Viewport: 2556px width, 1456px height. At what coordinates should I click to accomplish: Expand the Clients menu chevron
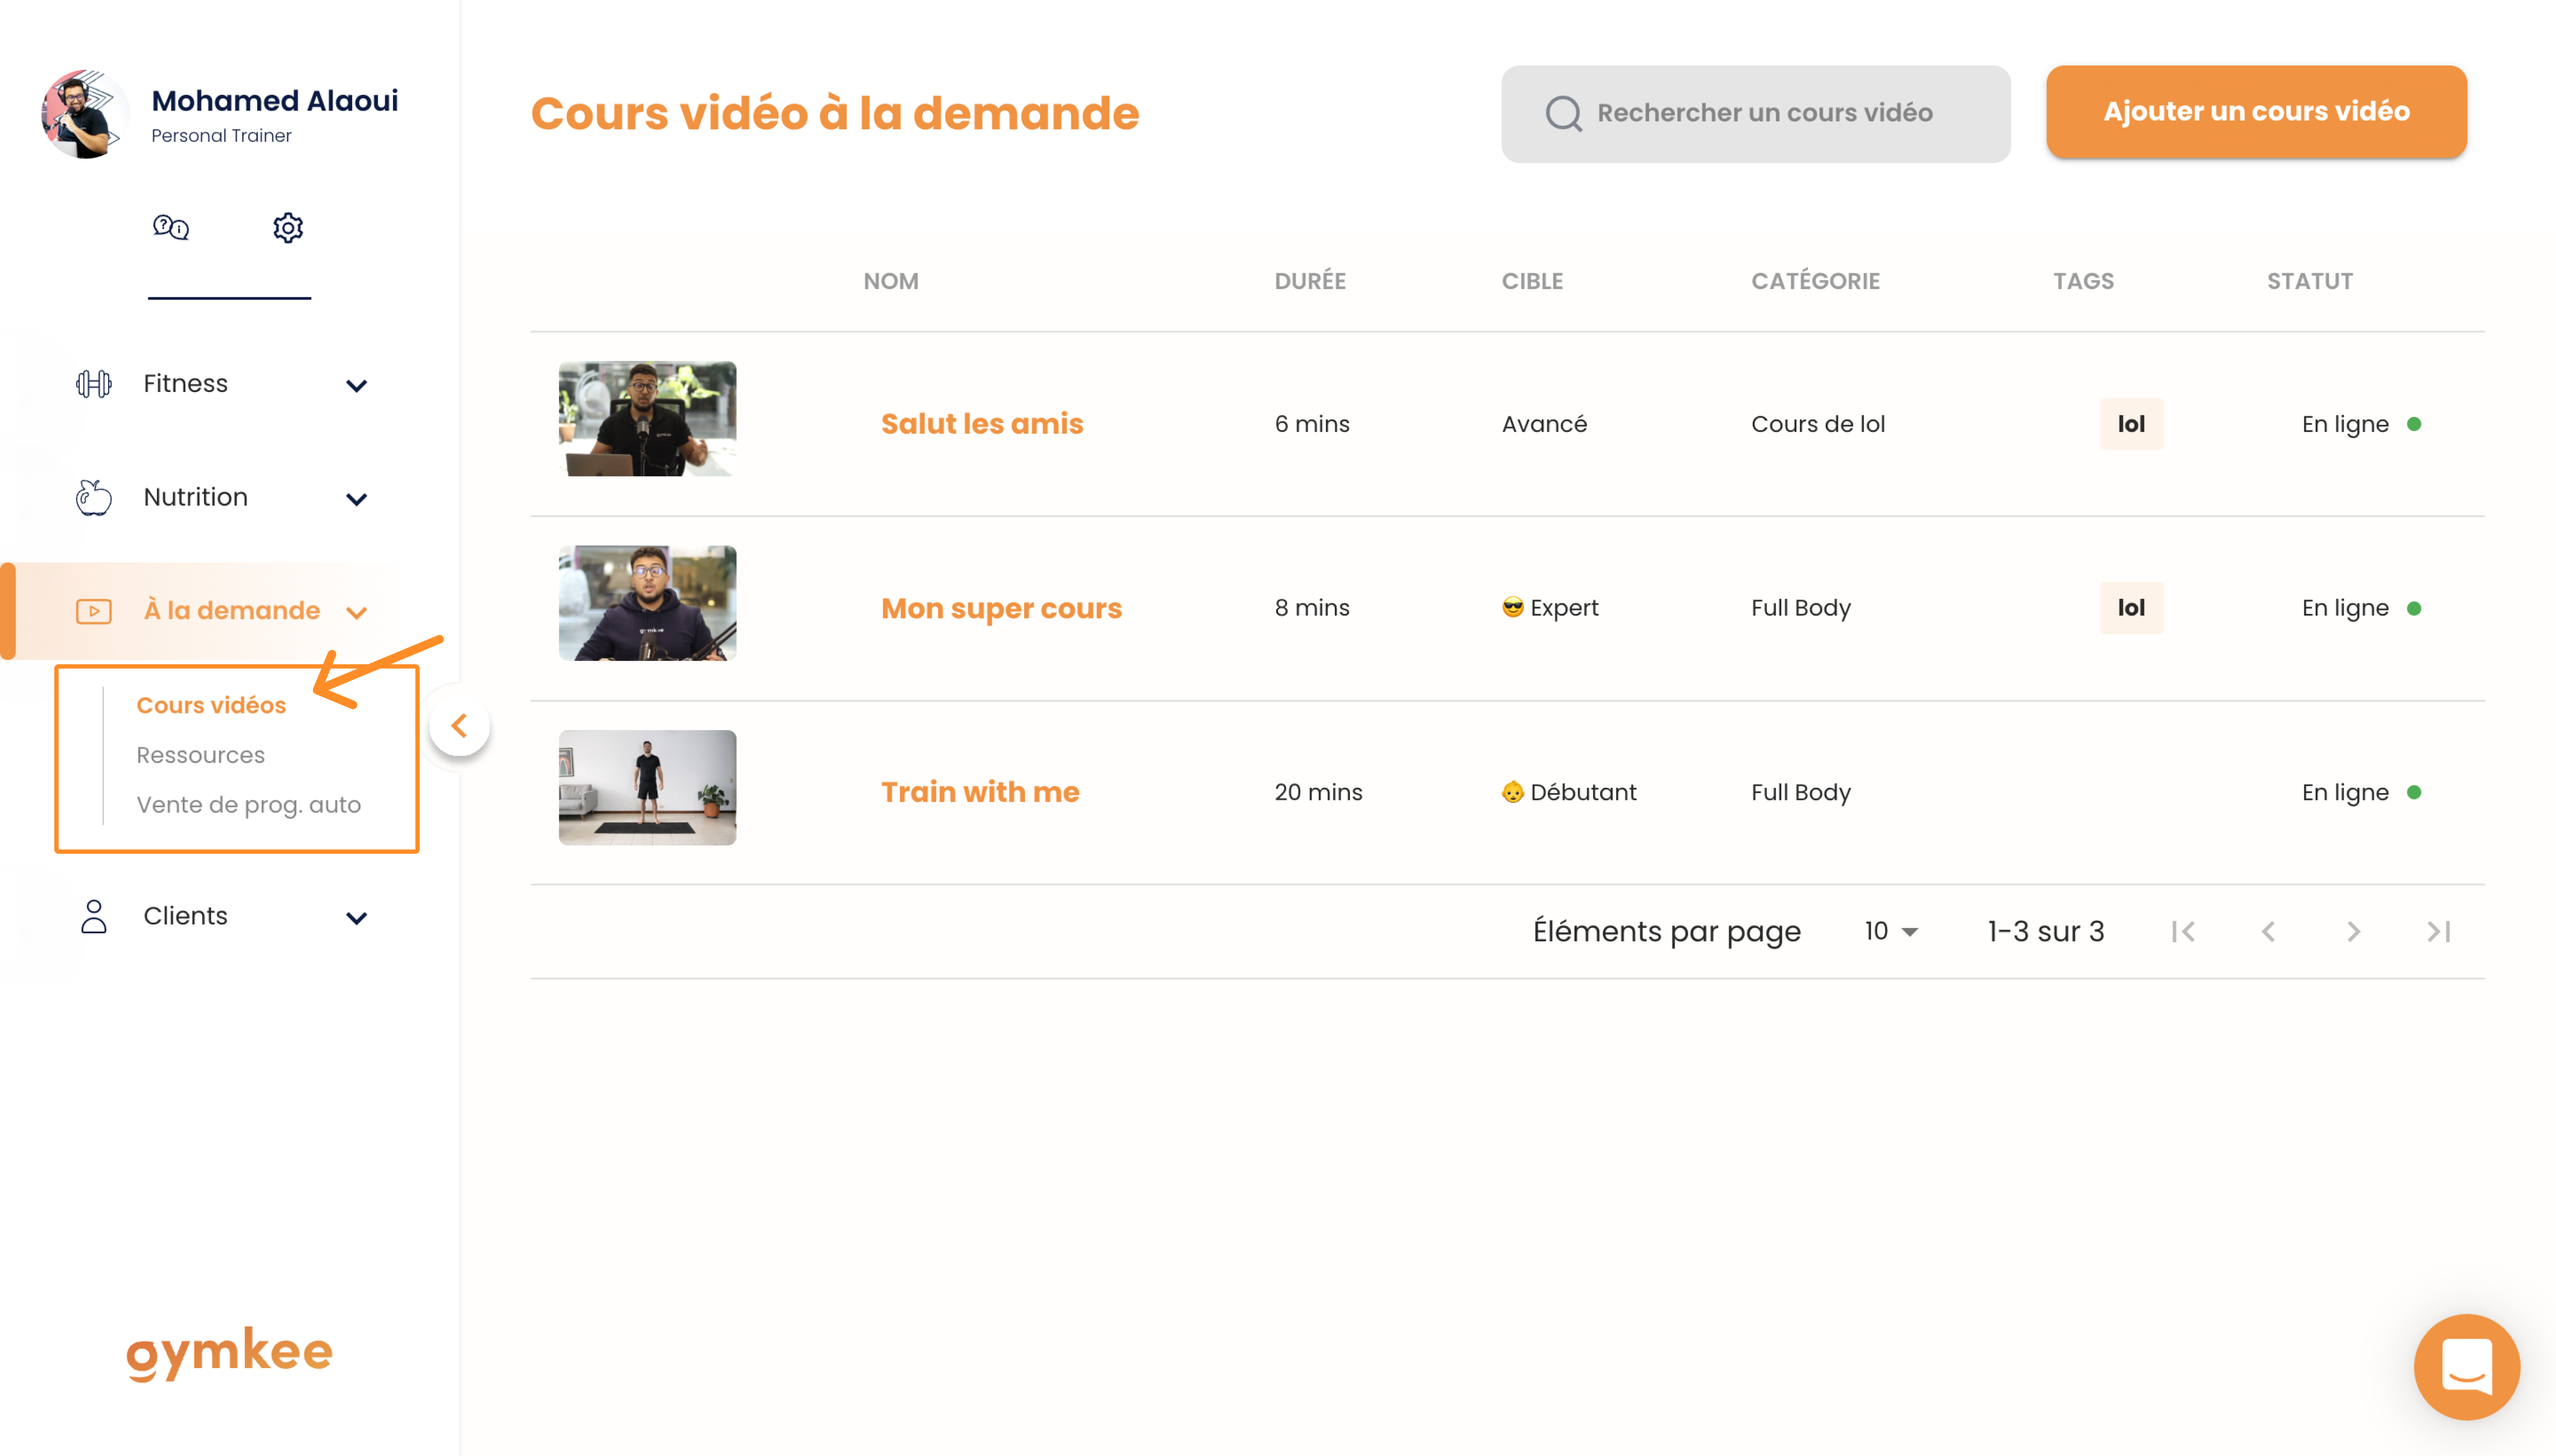(x=356, y=918)
